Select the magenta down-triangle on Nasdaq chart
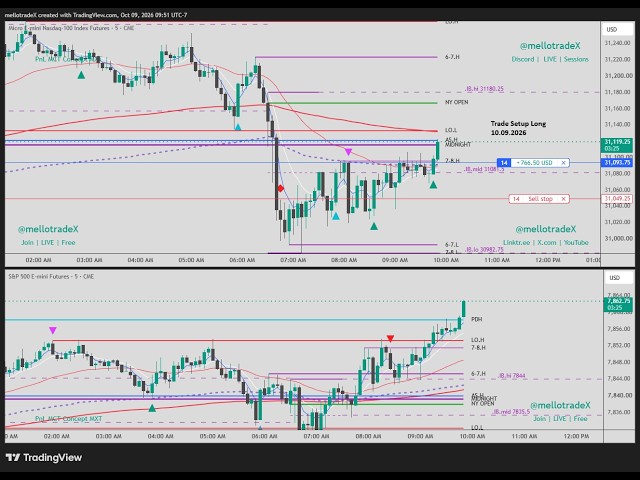Screen dimensions: 640x480 pyautogui.click(x=348, y=152)
